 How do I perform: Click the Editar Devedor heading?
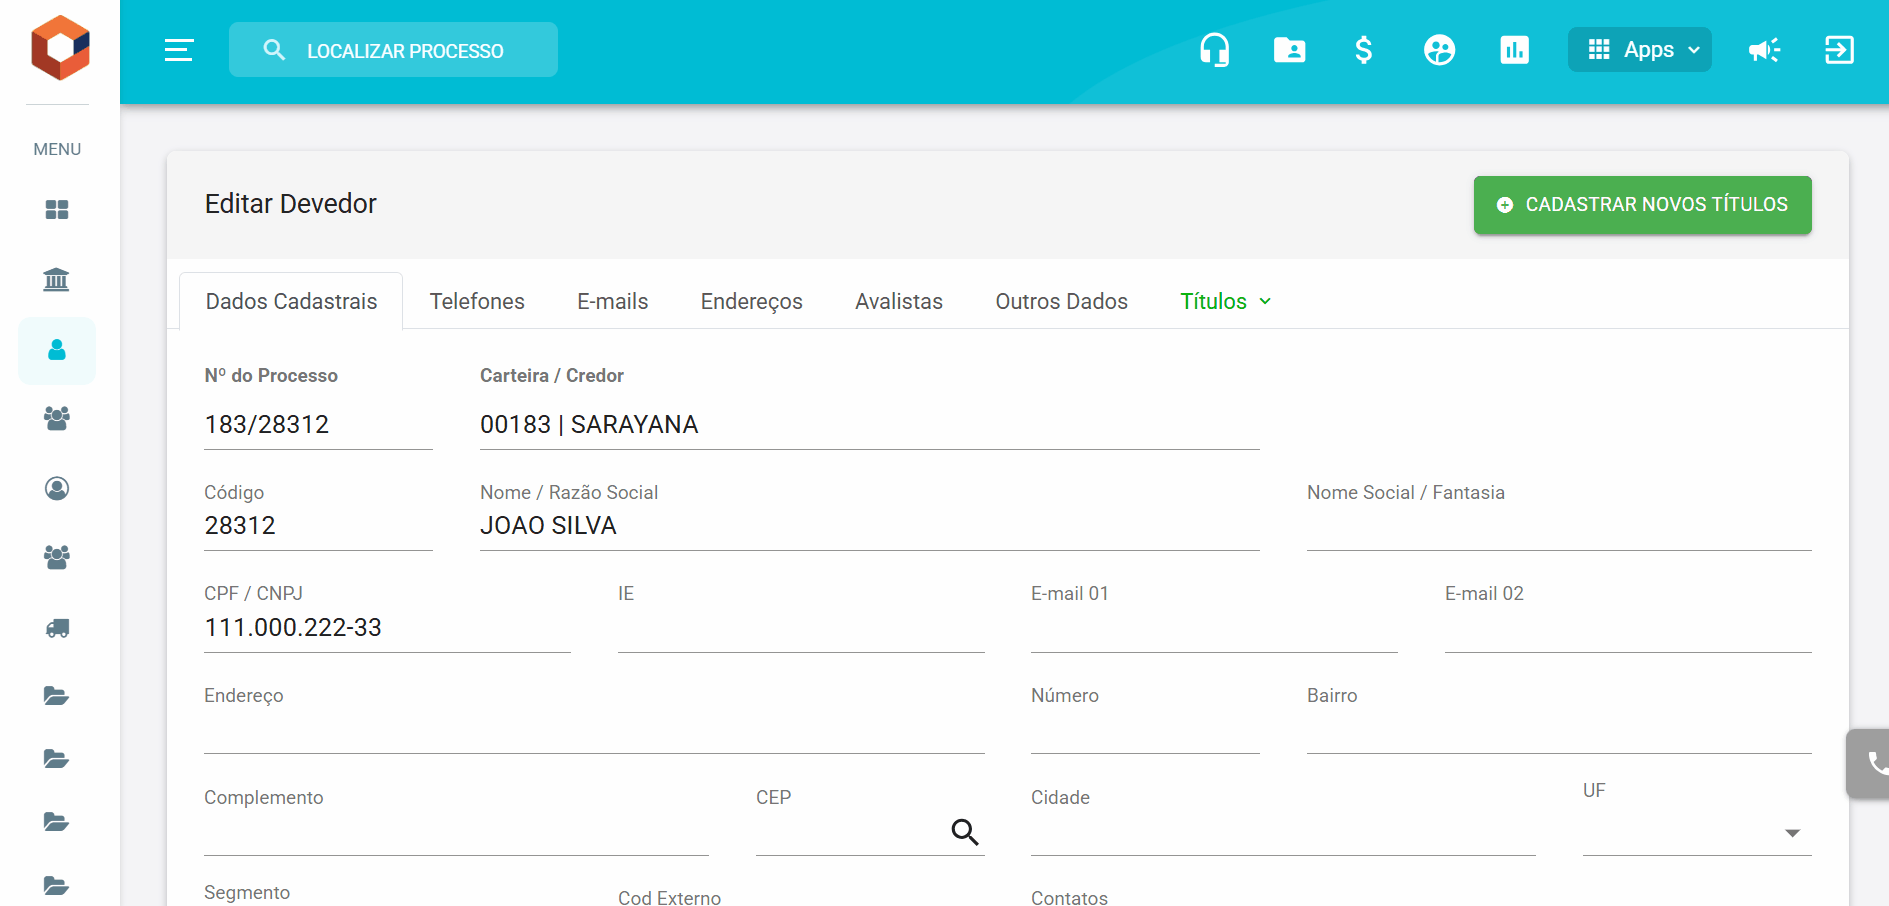[291, 204]
